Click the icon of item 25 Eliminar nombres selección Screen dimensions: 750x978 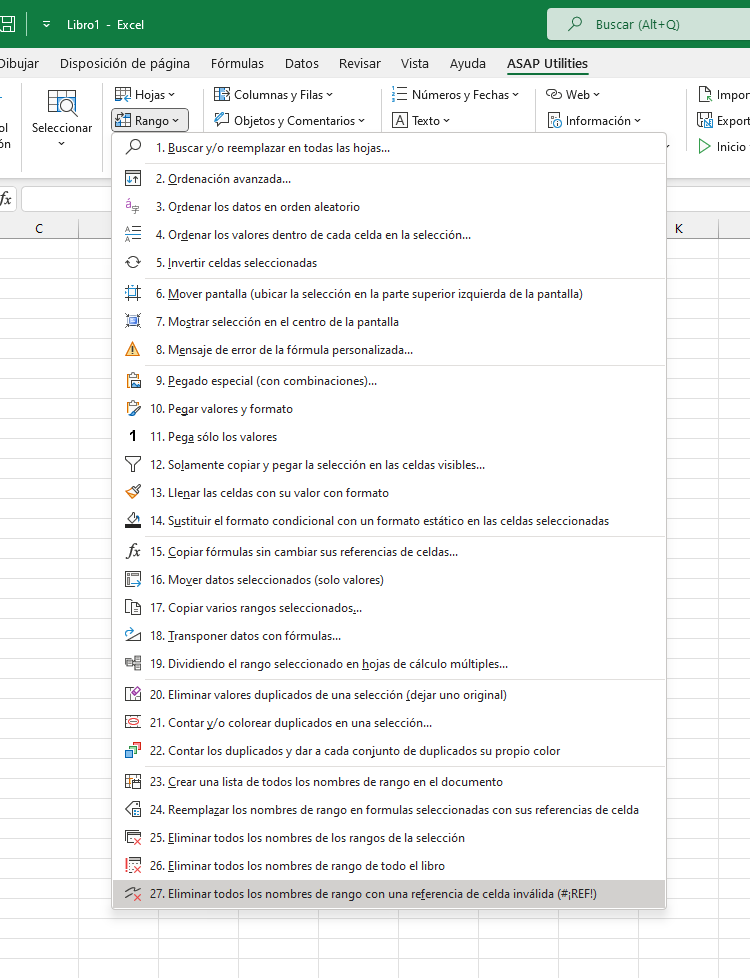(x=133, y=838)
